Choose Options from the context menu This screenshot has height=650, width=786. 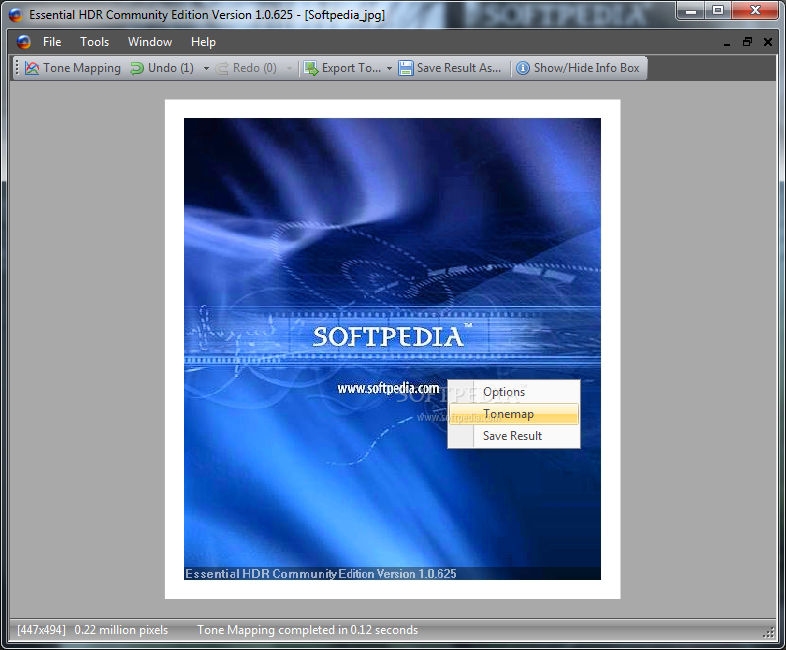(514, 392)
